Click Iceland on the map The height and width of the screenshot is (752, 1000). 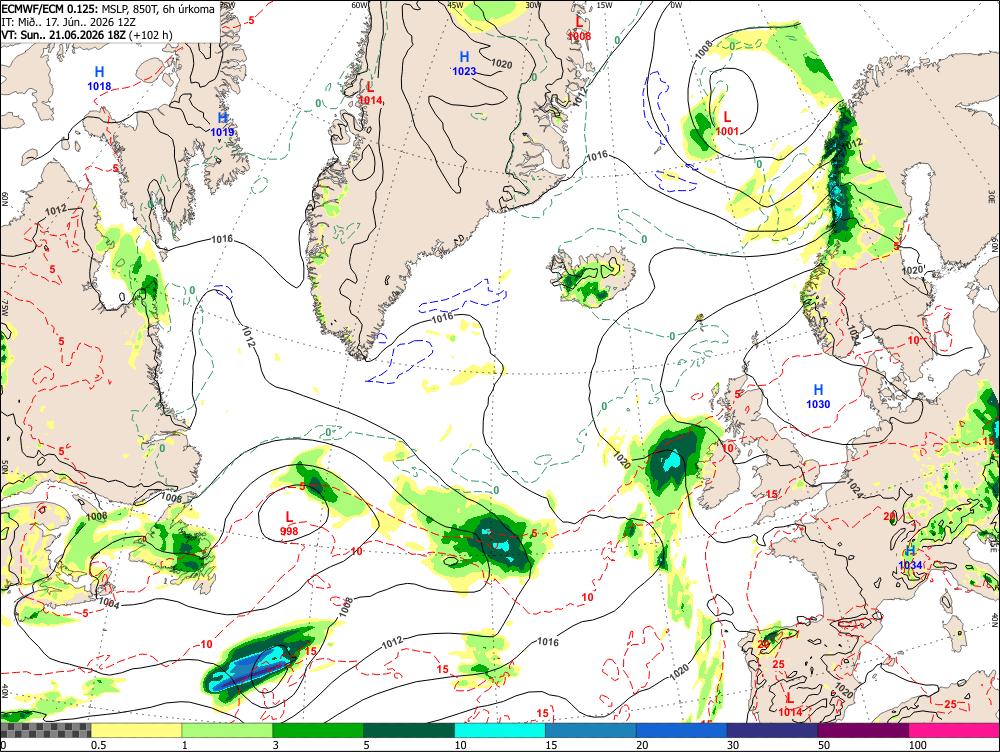(x=594, y=276)
